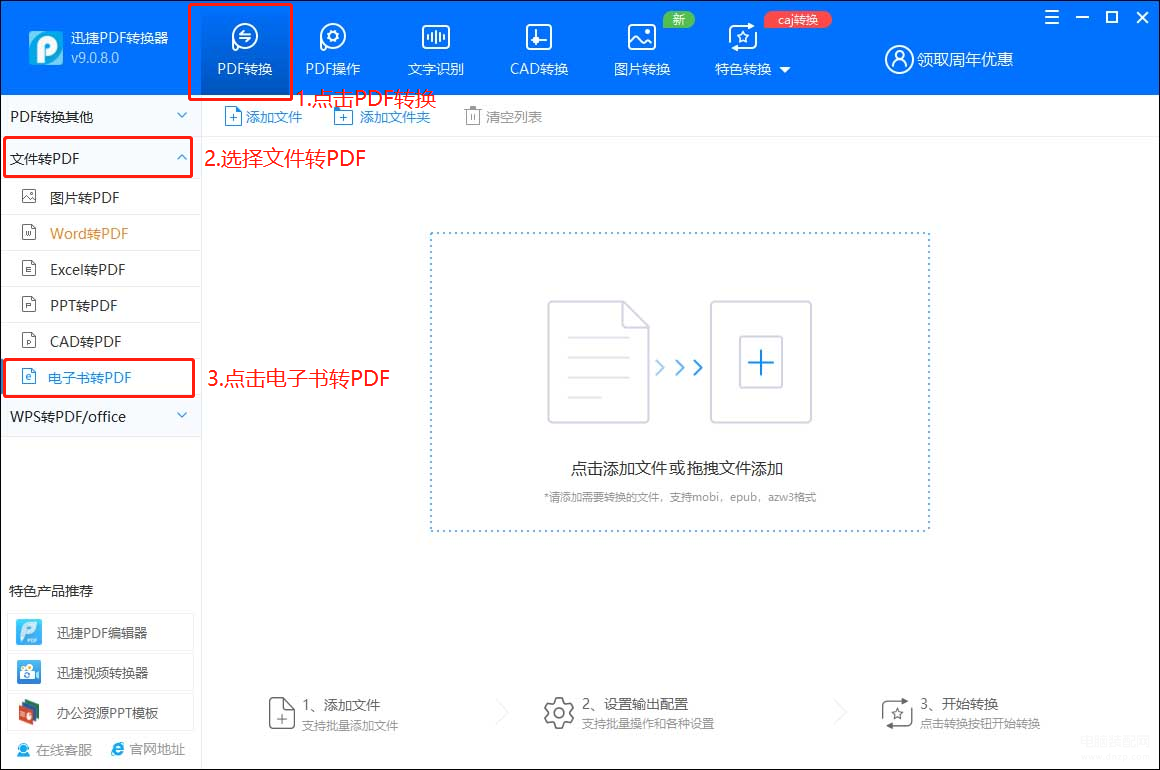The height and width of the screenshot is (770, 1160).
Task: Click the 支持批量添加文件 hint text
Action: pos(350,726)
